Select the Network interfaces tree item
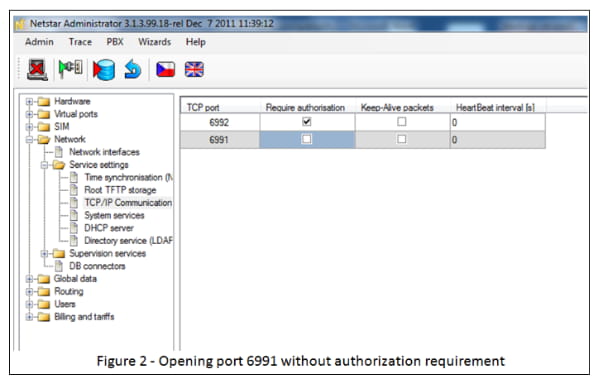 point(104,152)
